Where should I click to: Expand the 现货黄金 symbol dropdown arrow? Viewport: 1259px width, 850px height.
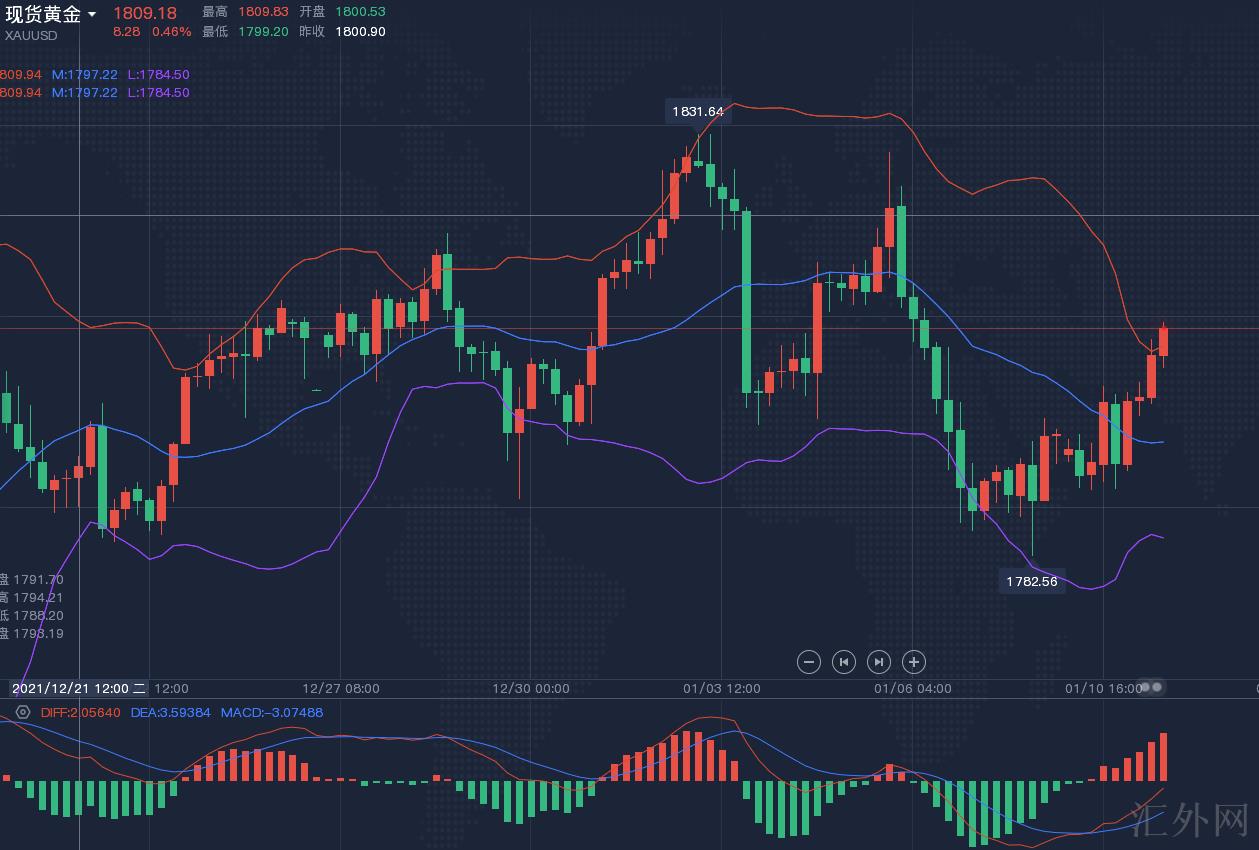(x=92, y=14)
